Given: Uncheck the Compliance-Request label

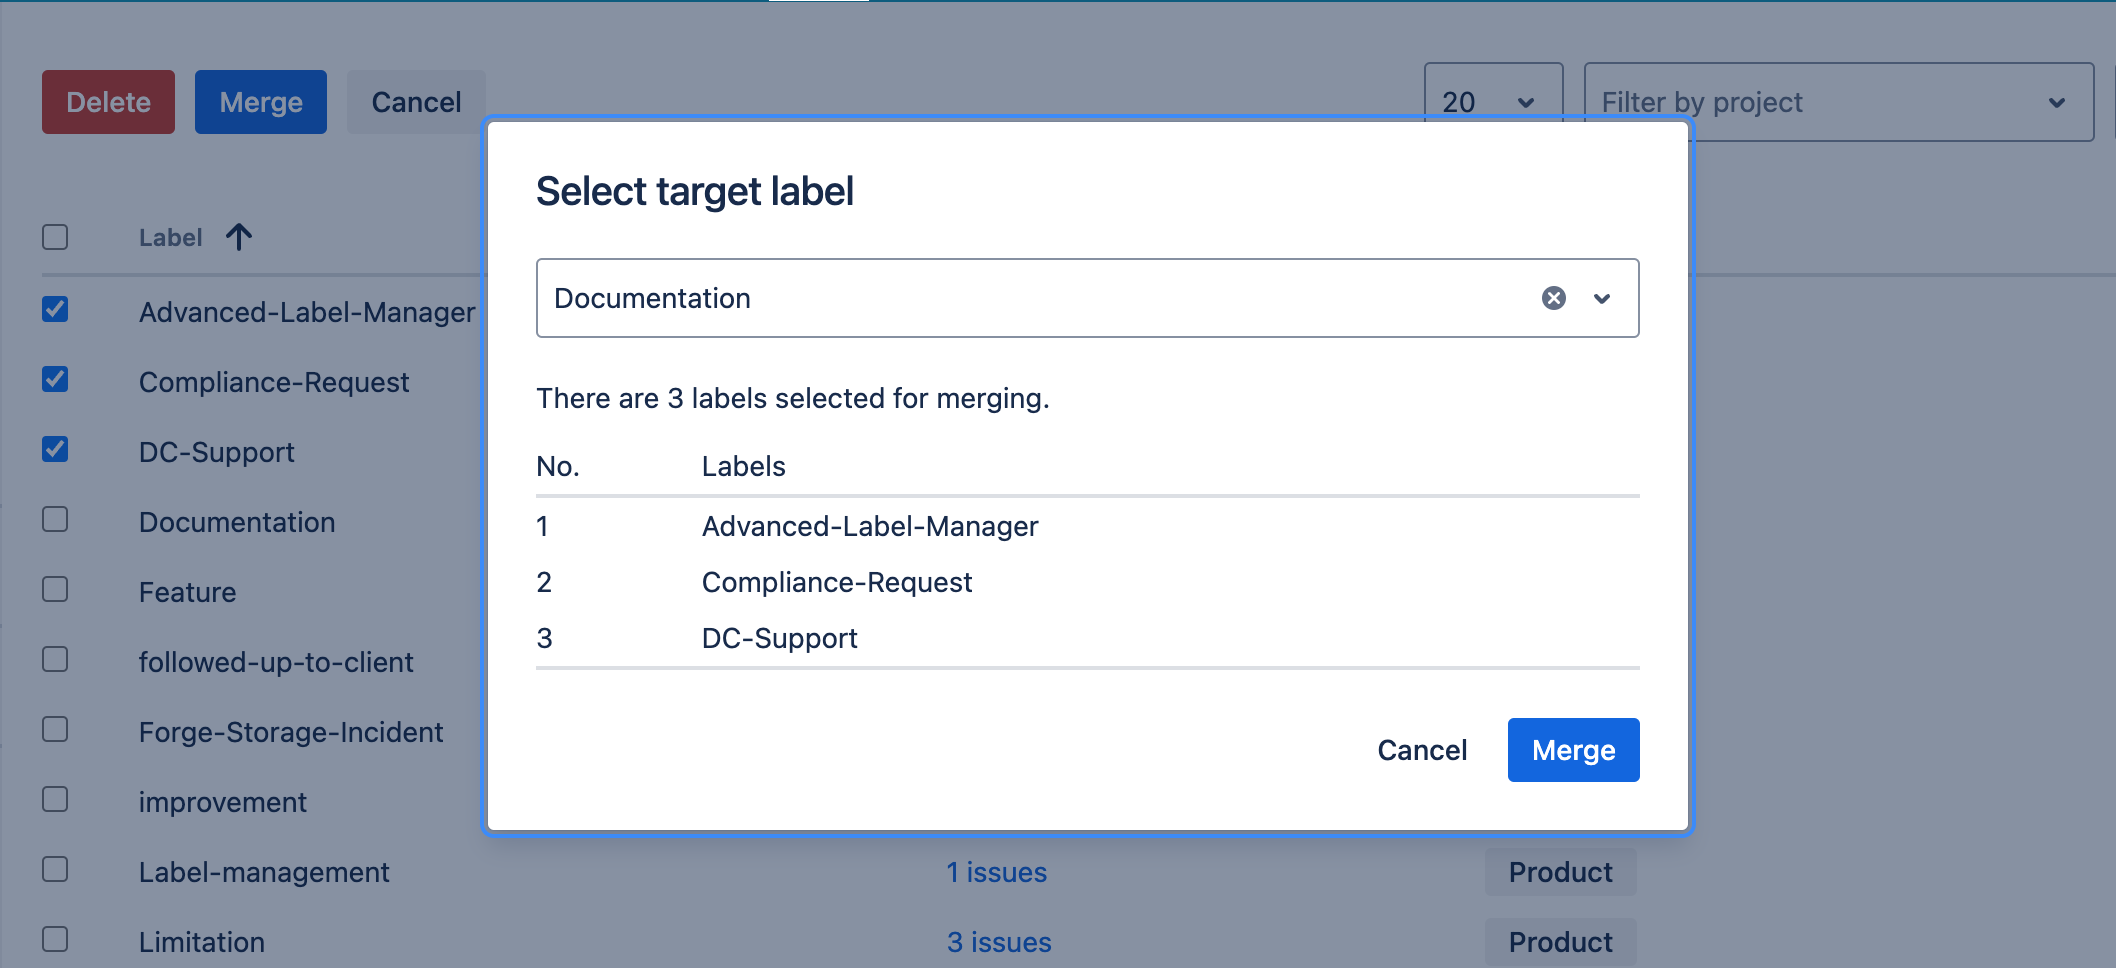Looking at the screenshot, I should click(55, 381).
